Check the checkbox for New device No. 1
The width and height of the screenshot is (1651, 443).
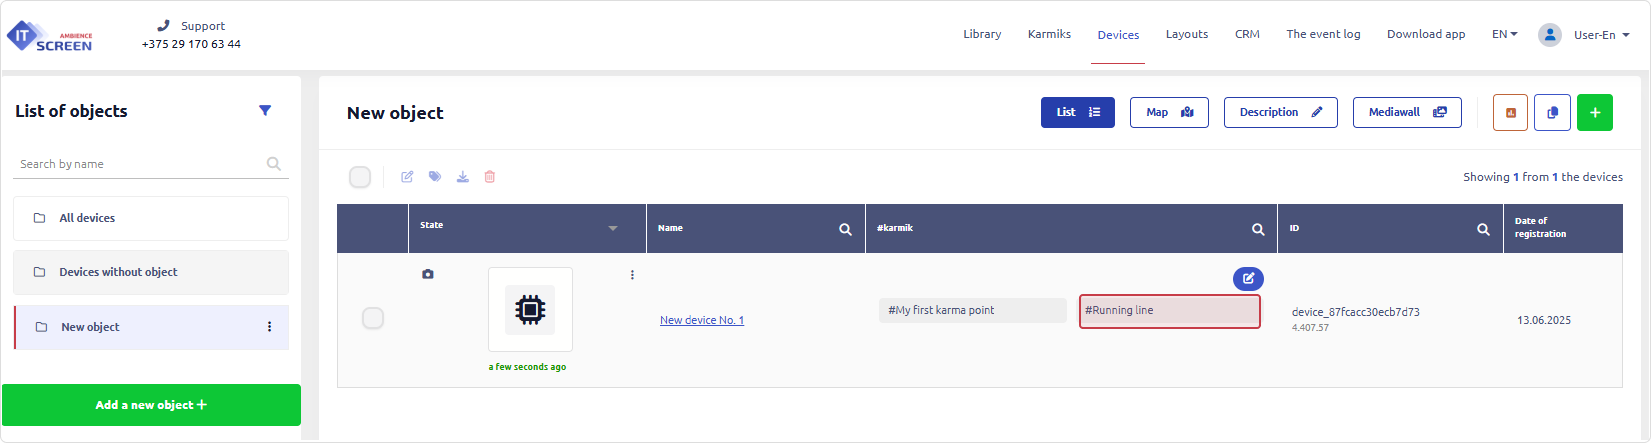coord(373,318)
